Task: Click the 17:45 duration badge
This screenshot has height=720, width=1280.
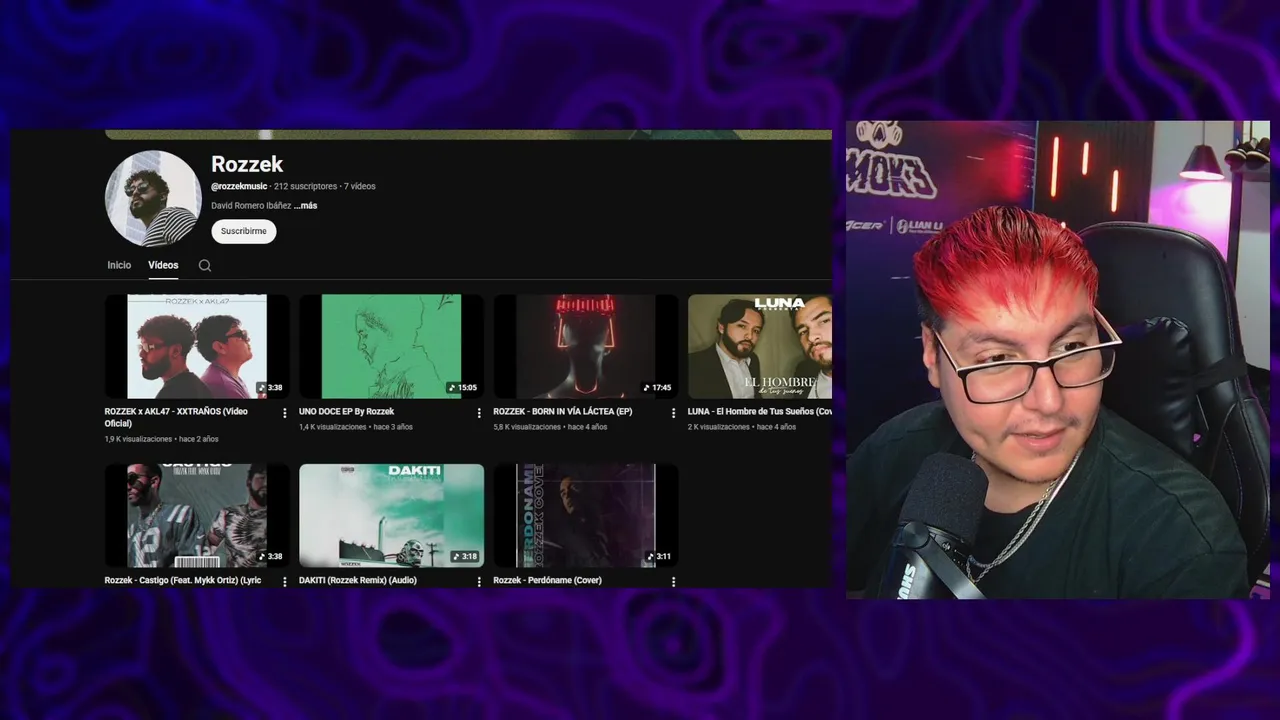Action: click(656, 388)
